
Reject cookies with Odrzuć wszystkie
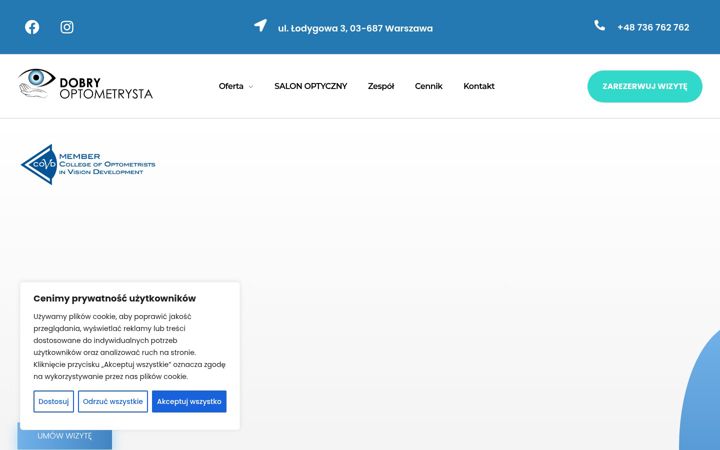point(113,401)
